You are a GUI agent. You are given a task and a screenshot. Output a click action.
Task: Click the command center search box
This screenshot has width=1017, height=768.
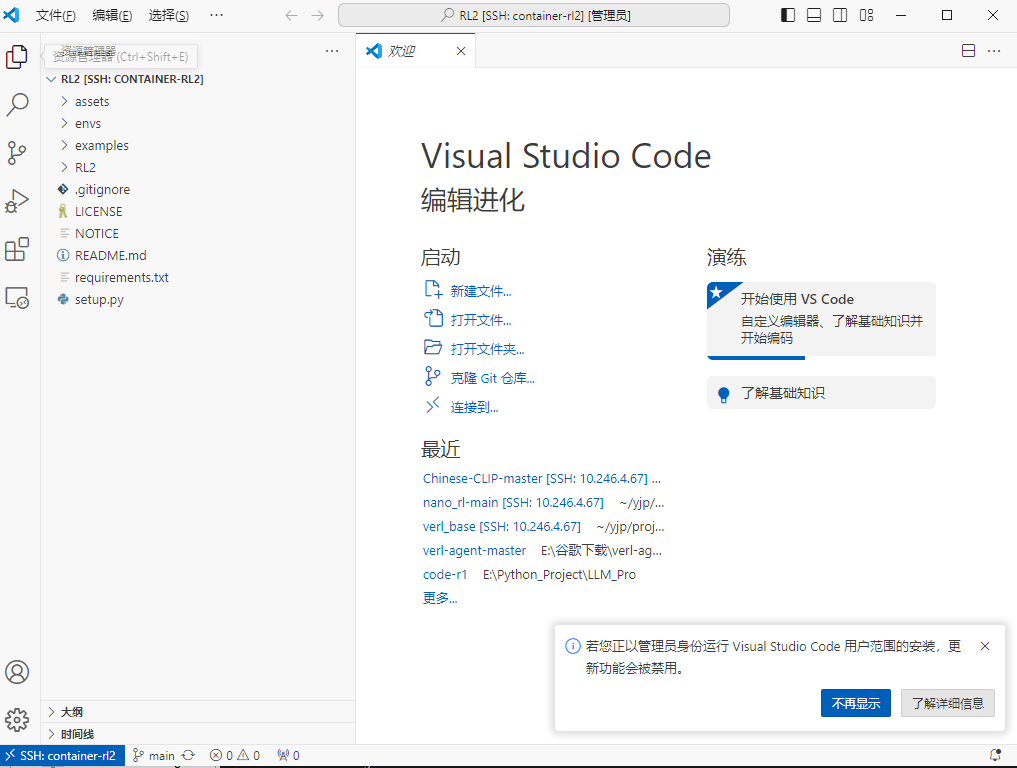pos(534,15)
